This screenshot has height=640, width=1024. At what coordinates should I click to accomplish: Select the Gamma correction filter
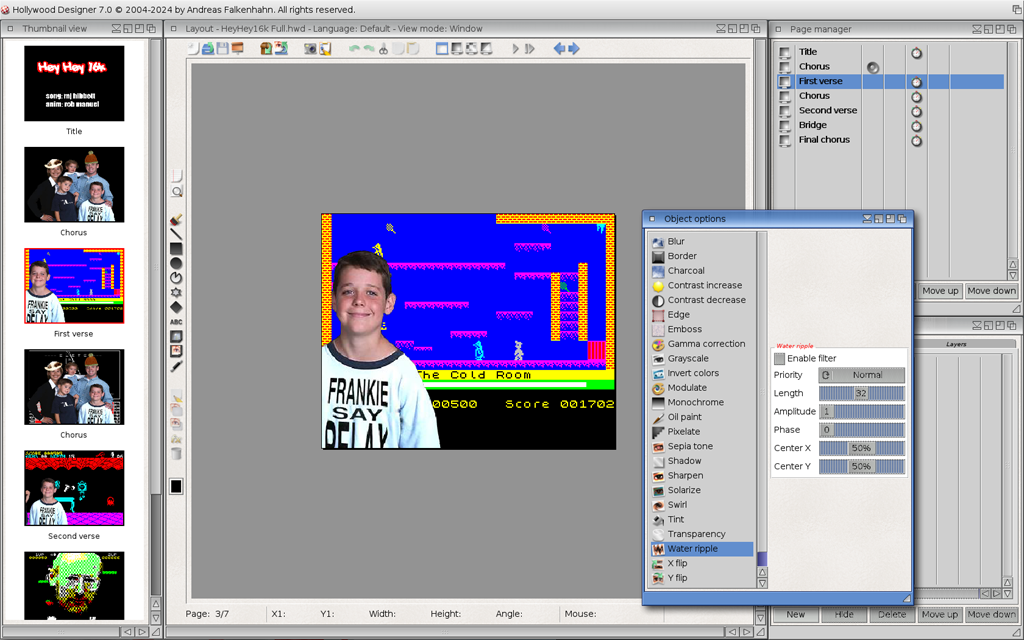(702, 344)
